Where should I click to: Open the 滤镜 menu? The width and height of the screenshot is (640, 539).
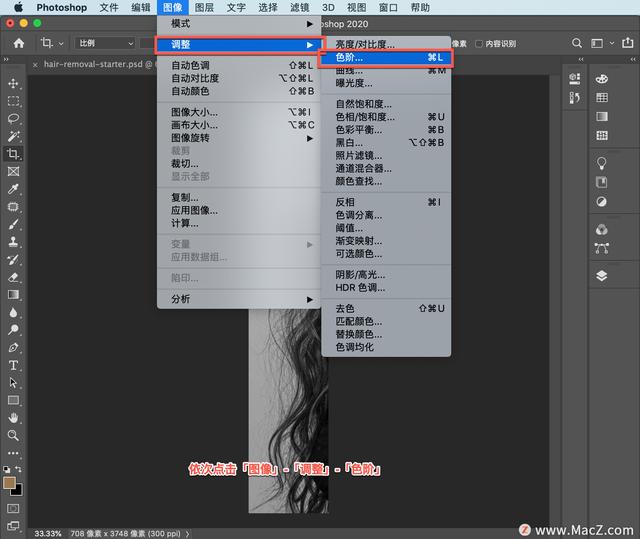(300, 7)
